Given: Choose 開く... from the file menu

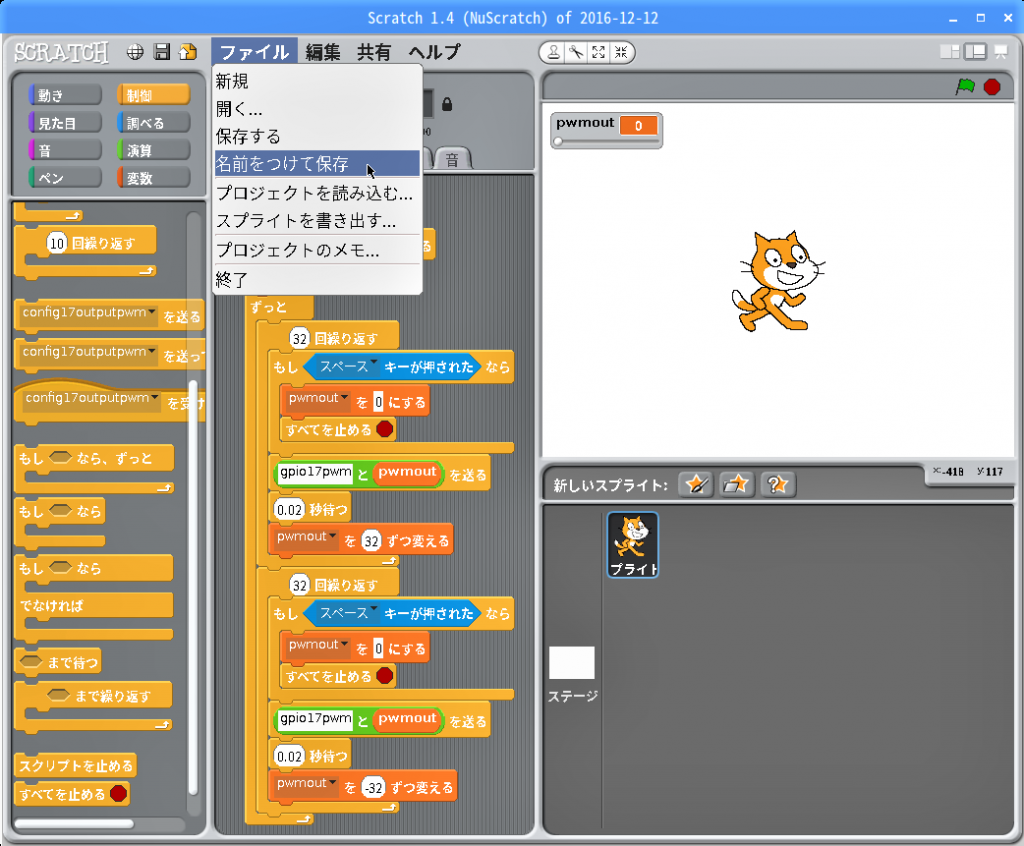Looking at the screenshot, I should 317,108.
